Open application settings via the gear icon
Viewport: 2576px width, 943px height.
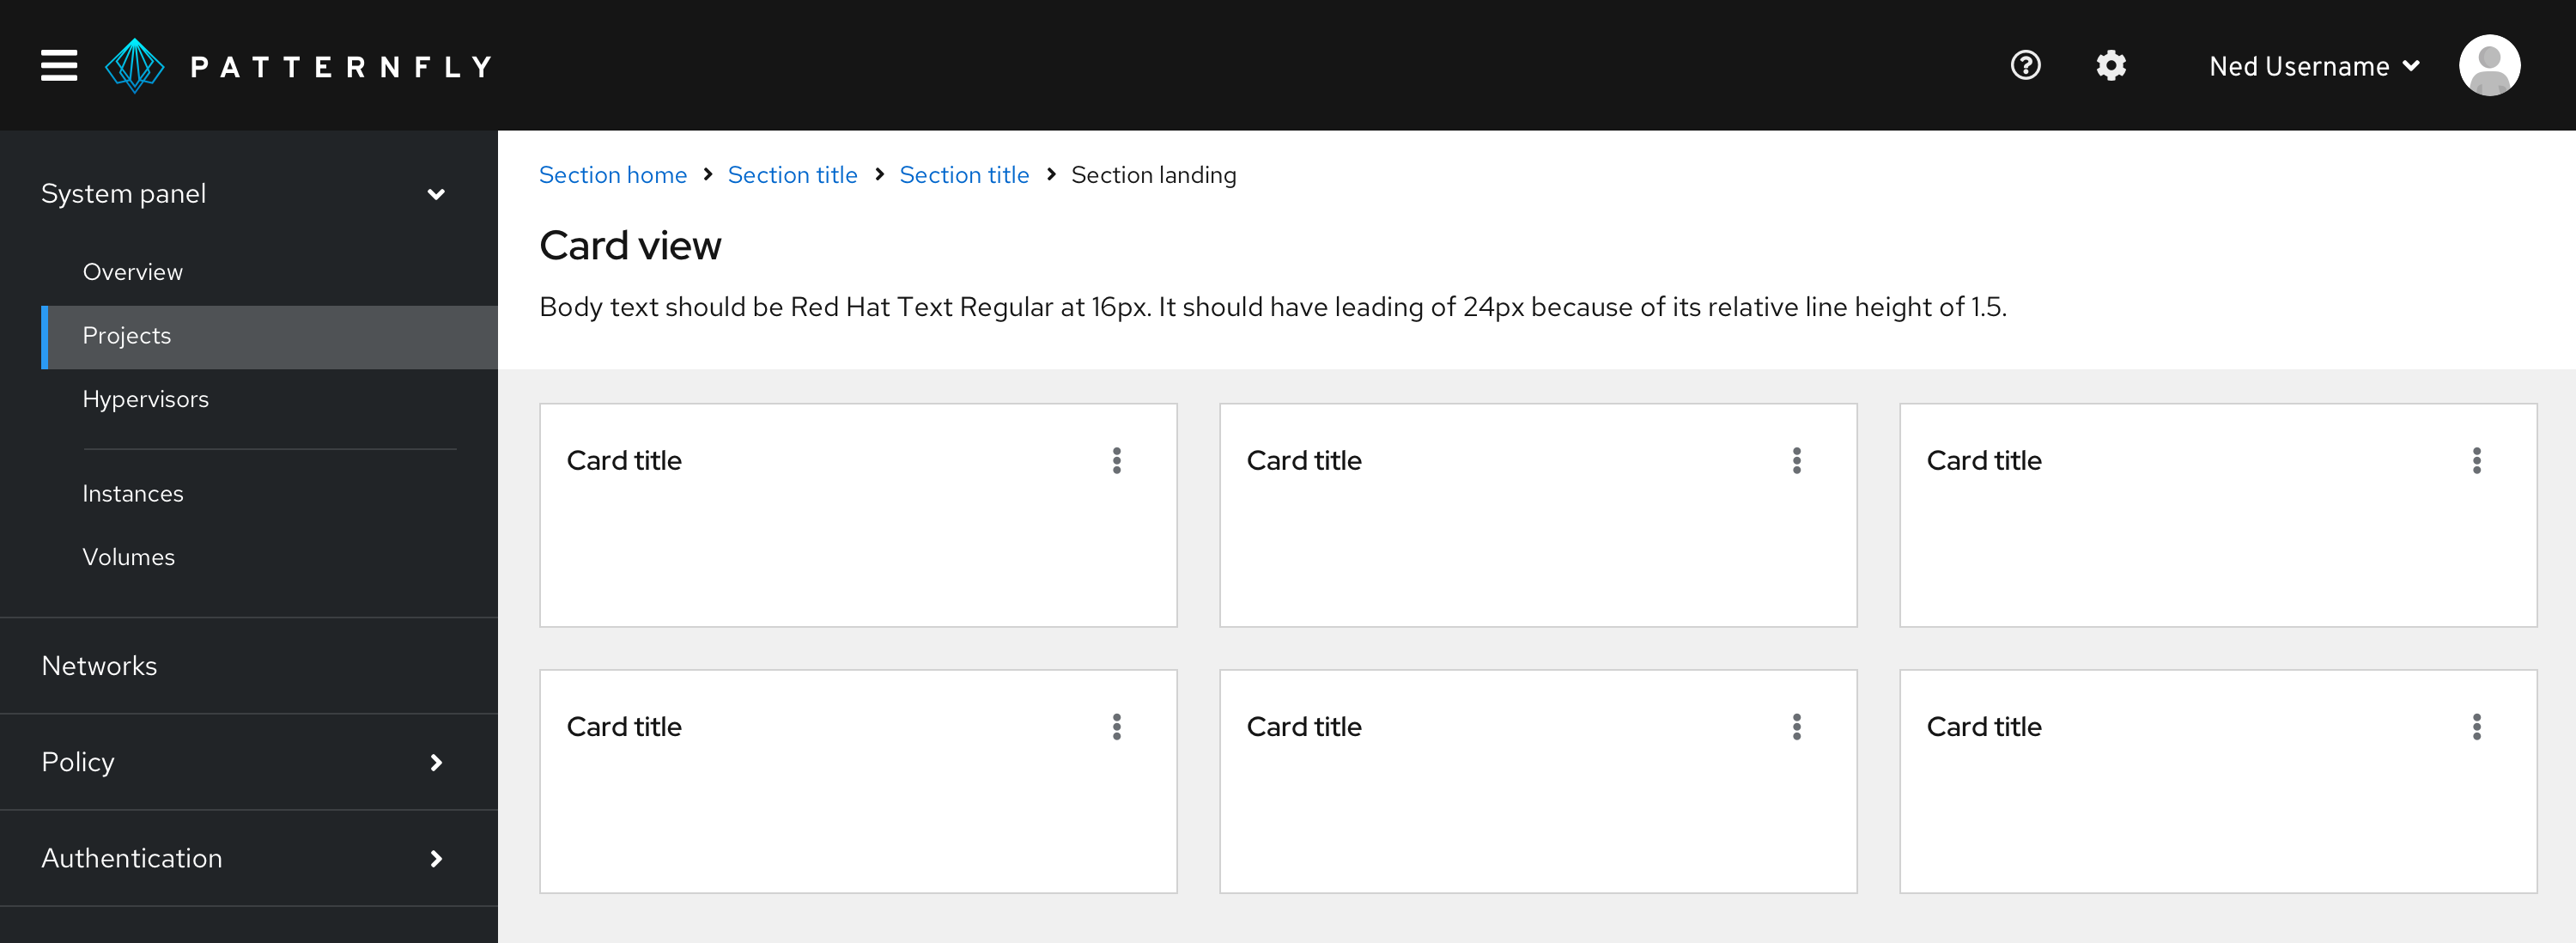(x=2111, y=64)
